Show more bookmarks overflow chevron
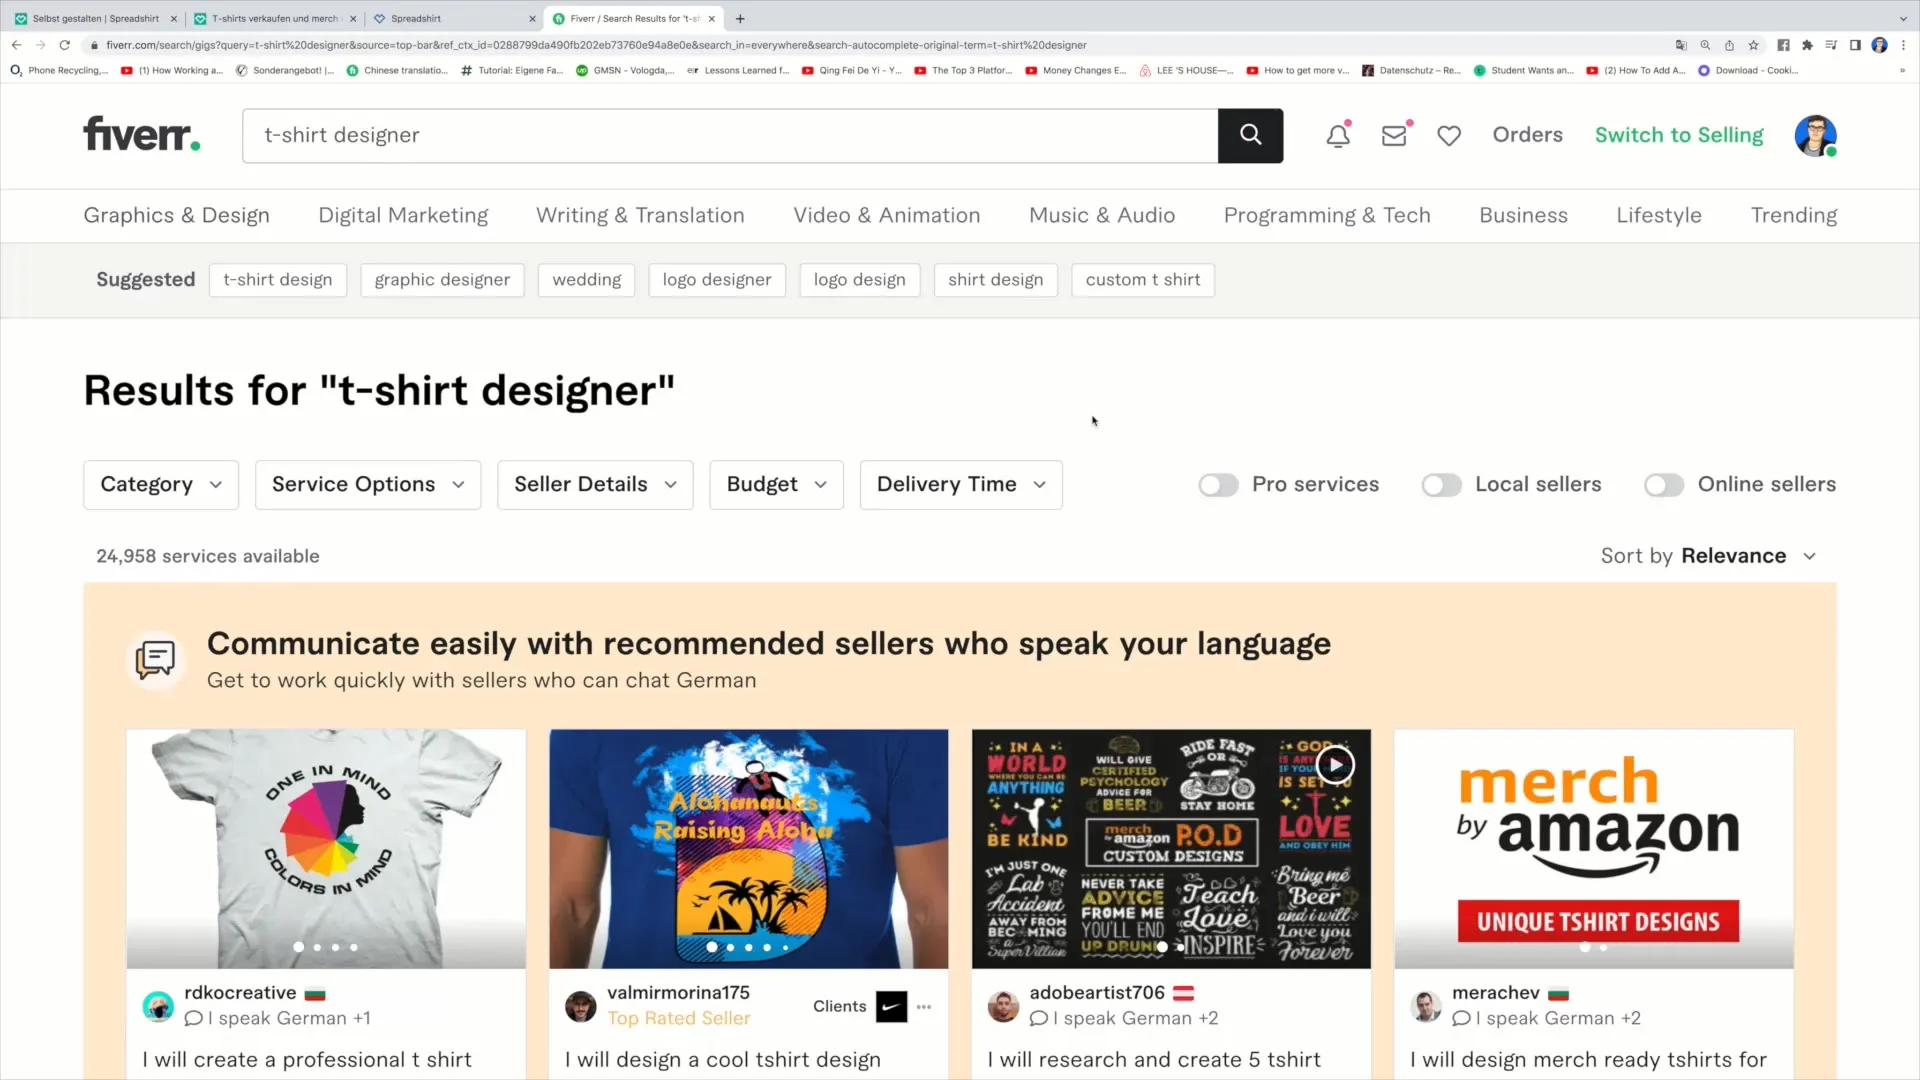The width and height of the screenshot is (1920, 1080). click(1902, 70)
